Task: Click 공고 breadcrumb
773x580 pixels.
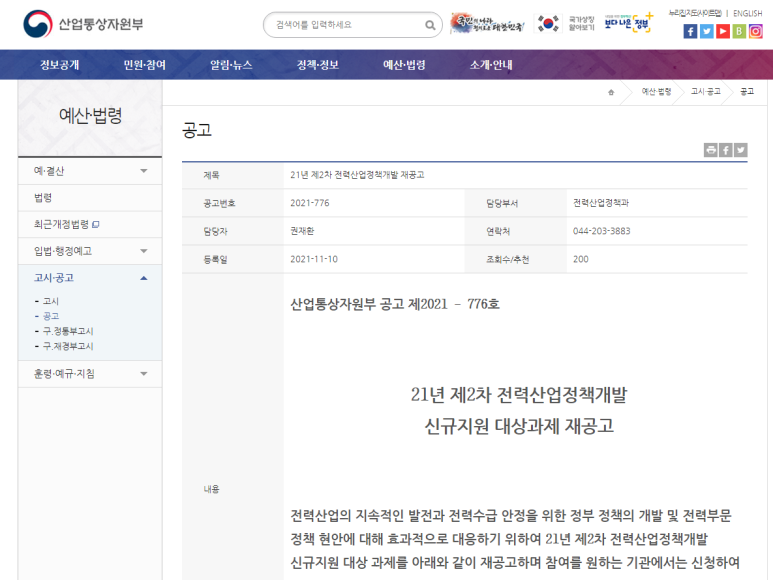Action: point(747,92)
